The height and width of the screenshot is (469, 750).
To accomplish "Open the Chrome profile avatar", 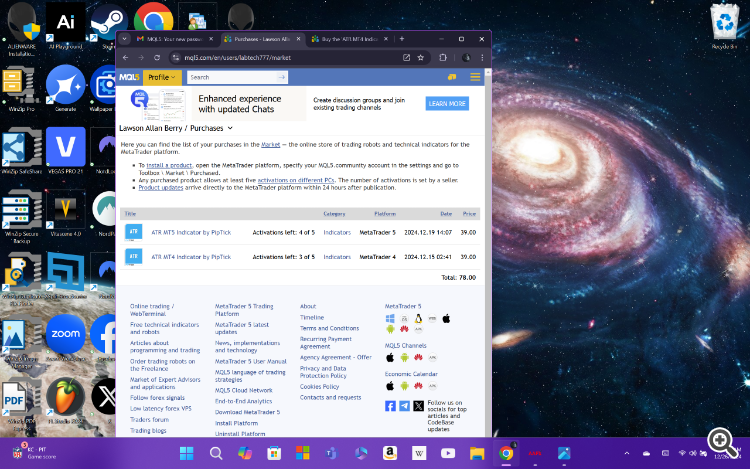I will (466, 57).
